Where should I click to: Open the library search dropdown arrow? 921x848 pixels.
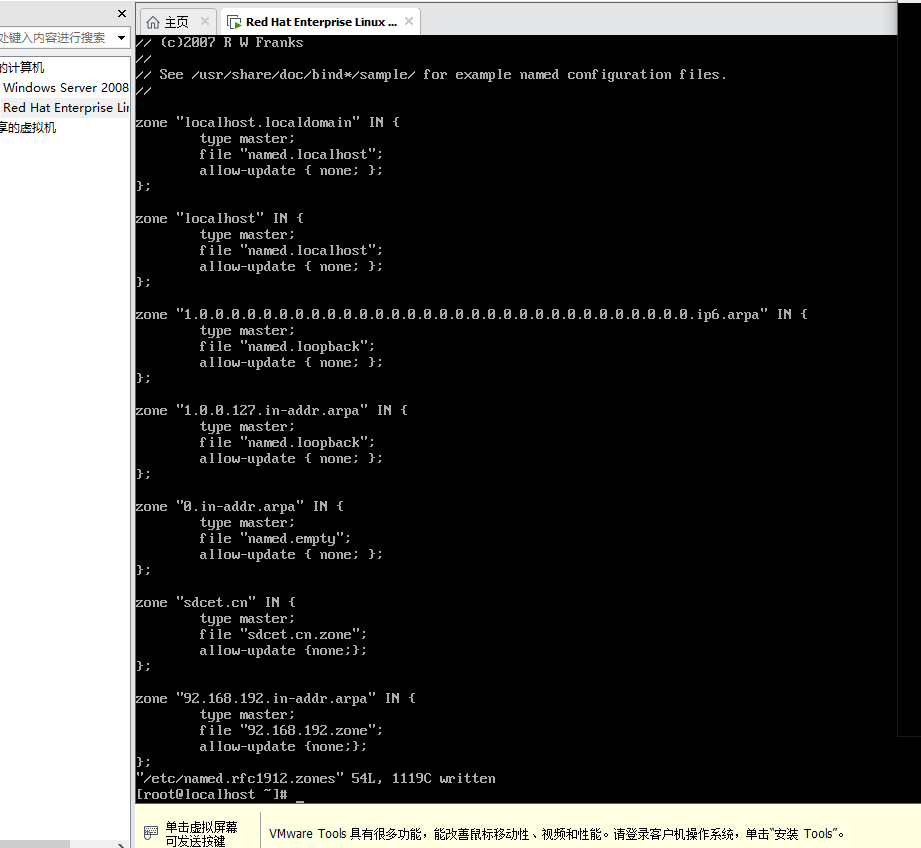pyautogui.click(x=121, y=38)
